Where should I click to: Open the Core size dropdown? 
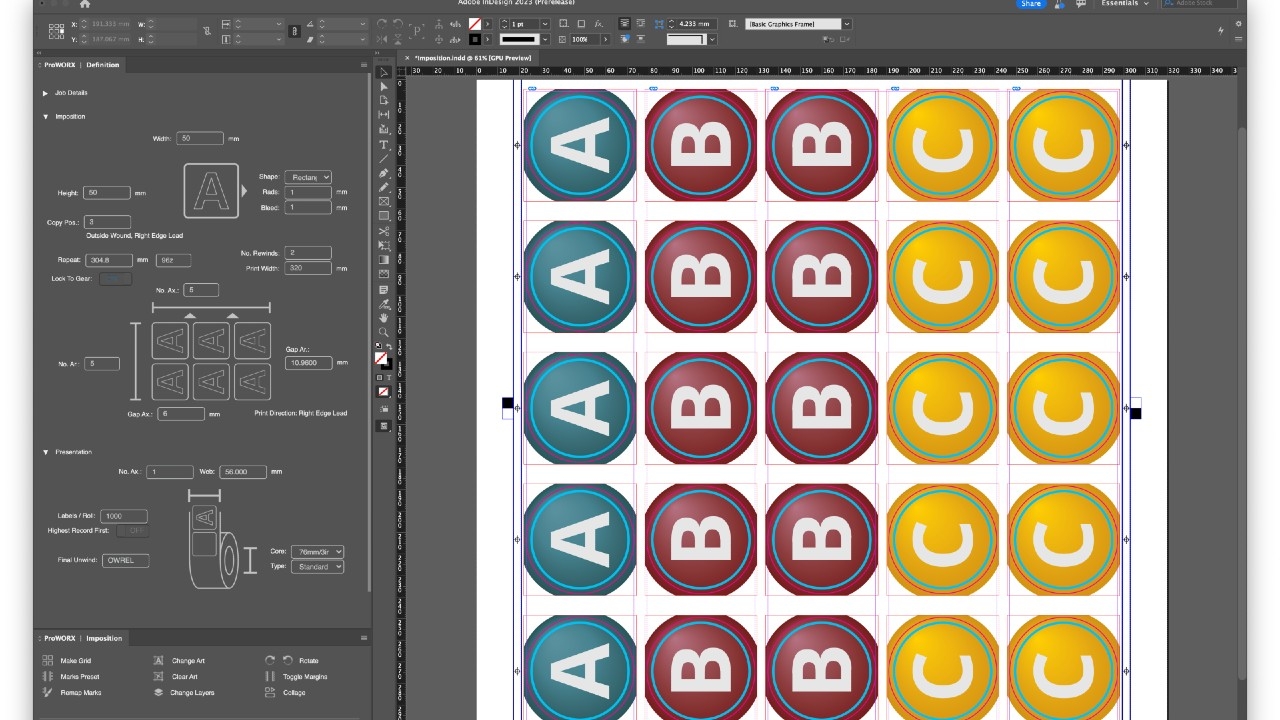(x=317, y=552)
